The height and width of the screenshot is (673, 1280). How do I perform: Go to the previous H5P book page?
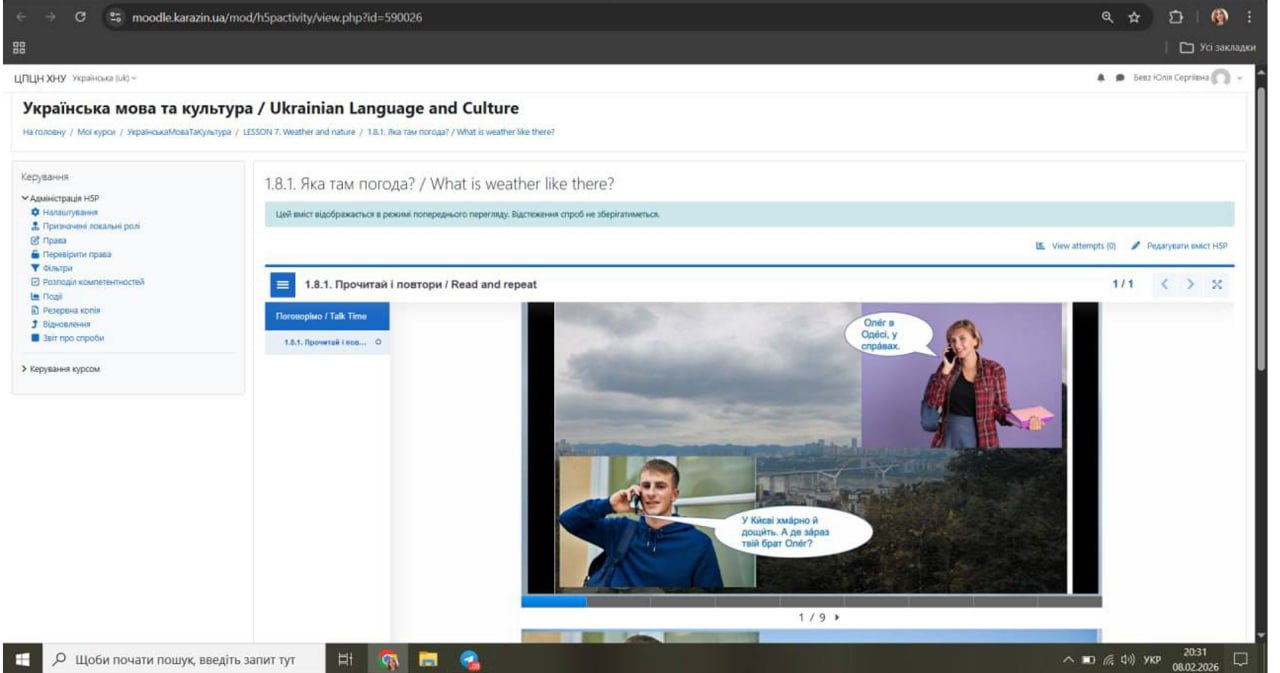[1165, 285]
